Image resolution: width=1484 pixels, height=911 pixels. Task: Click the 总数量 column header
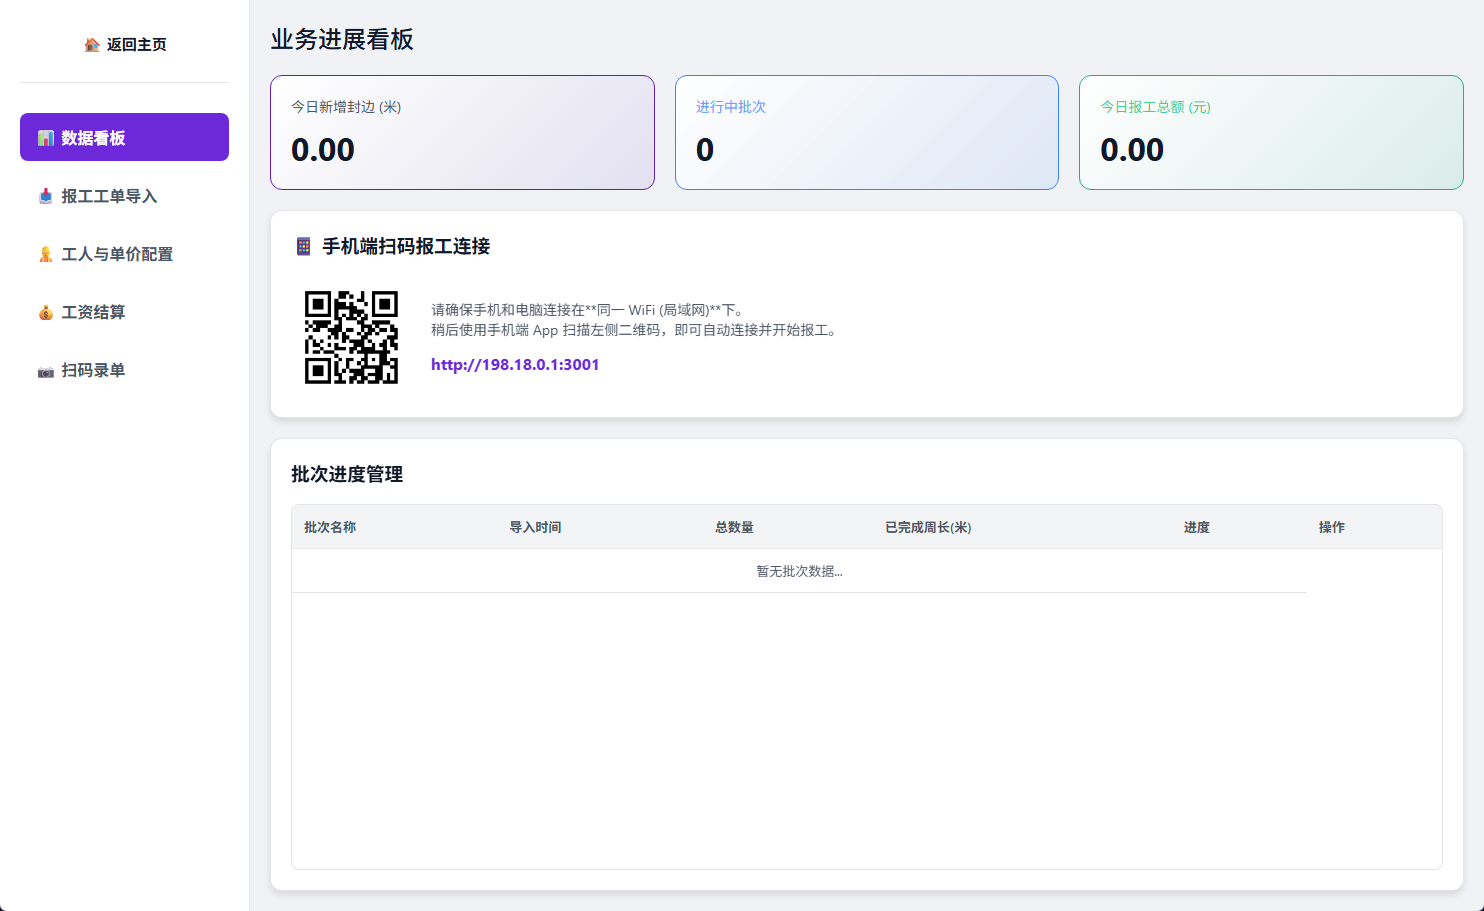click(x=734, y=527)
